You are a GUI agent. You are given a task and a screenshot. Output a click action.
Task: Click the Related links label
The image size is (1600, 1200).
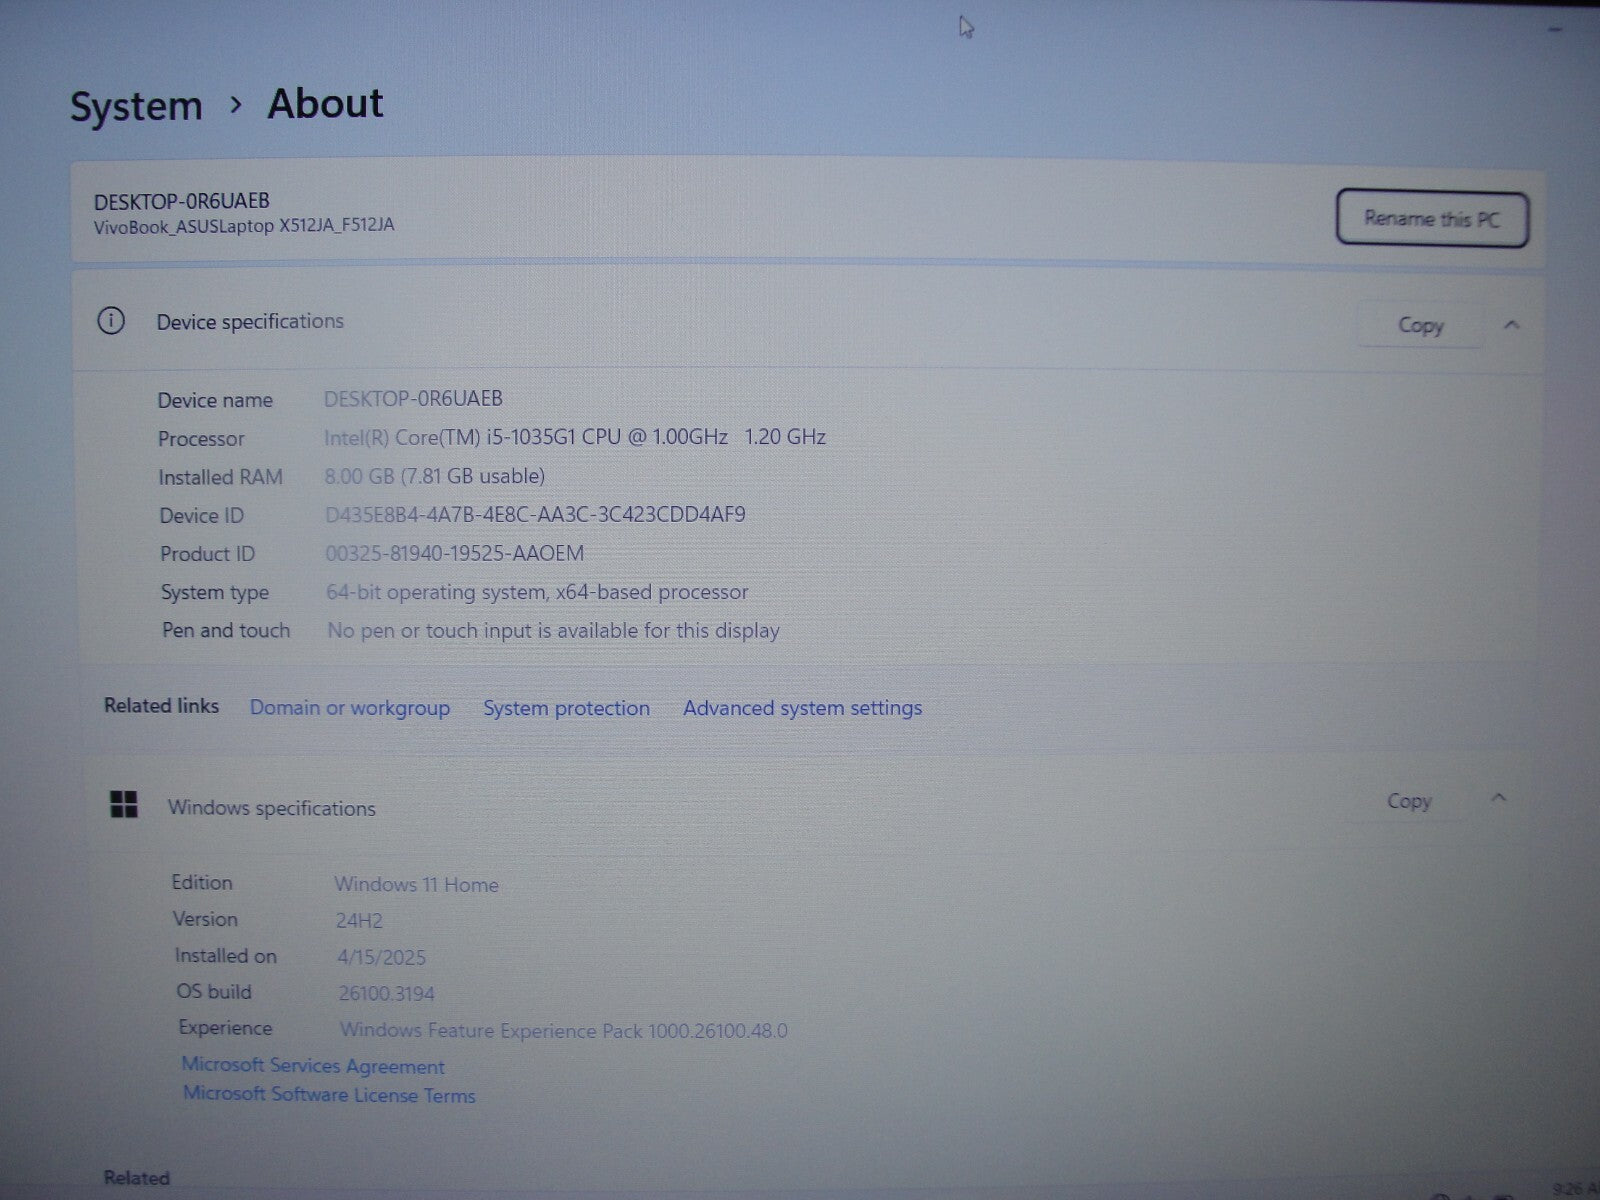[x=161, y=706]
